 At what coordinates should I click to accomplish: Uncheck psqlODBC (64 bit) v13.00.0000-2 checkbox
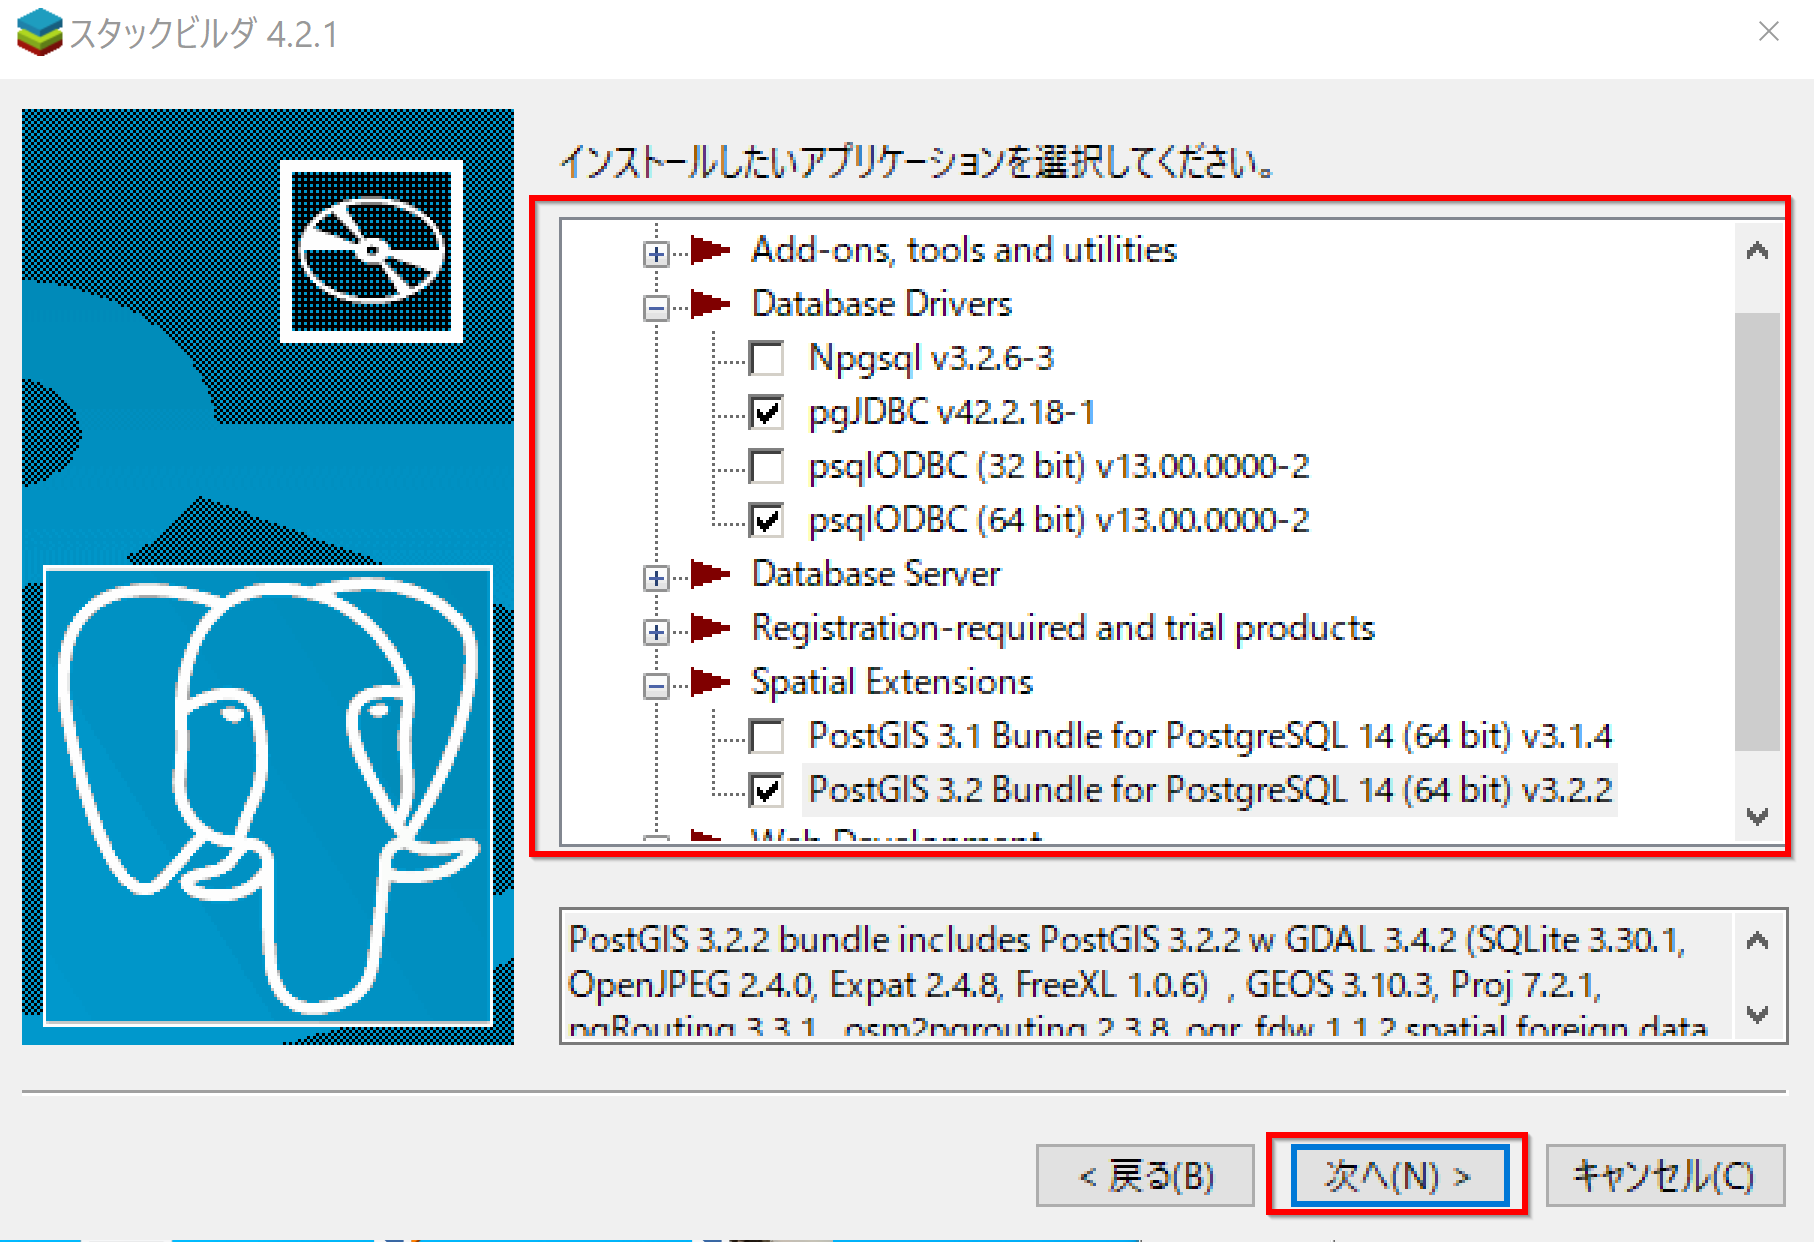pos(767,520)
